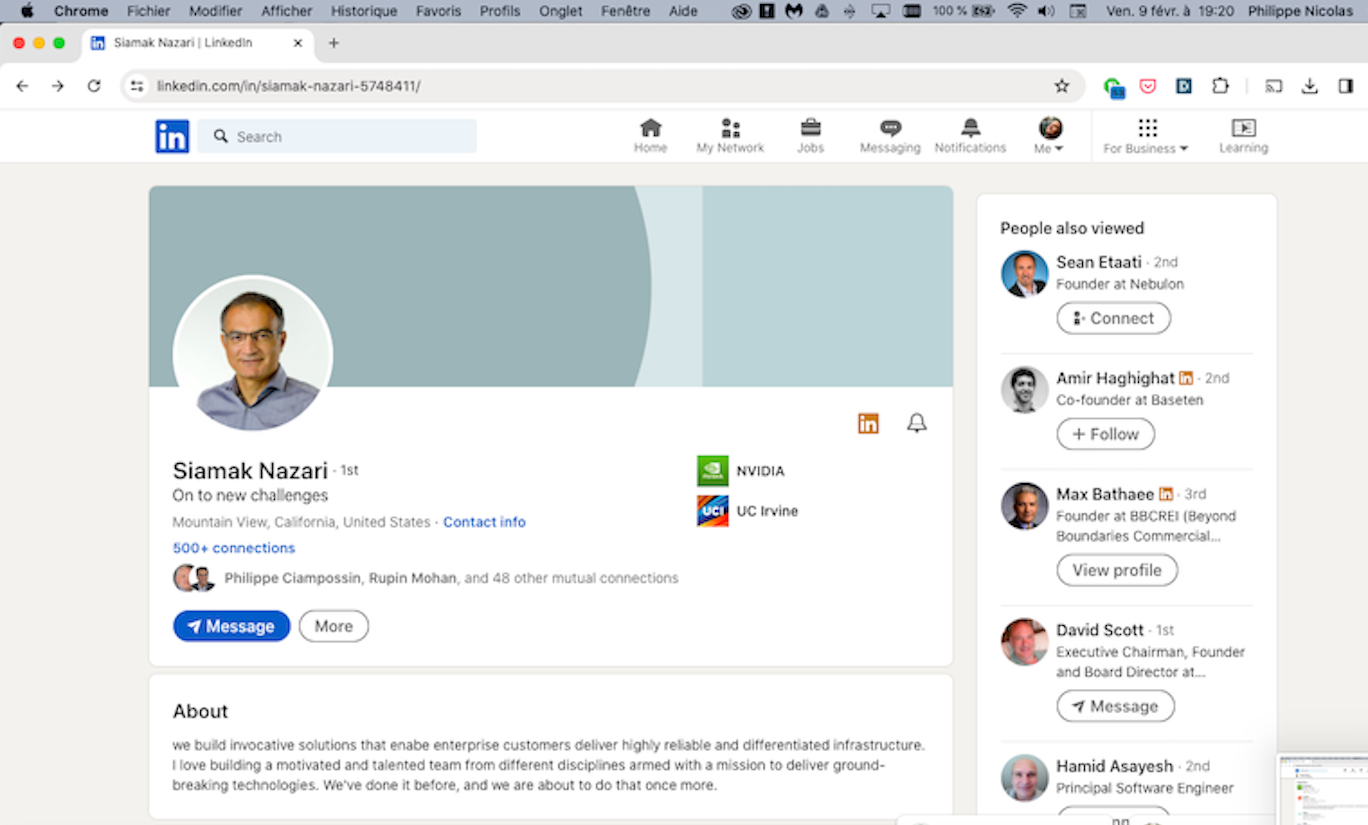
Task: Click in the LinkedIn Search field
Action: coord(337,137)
